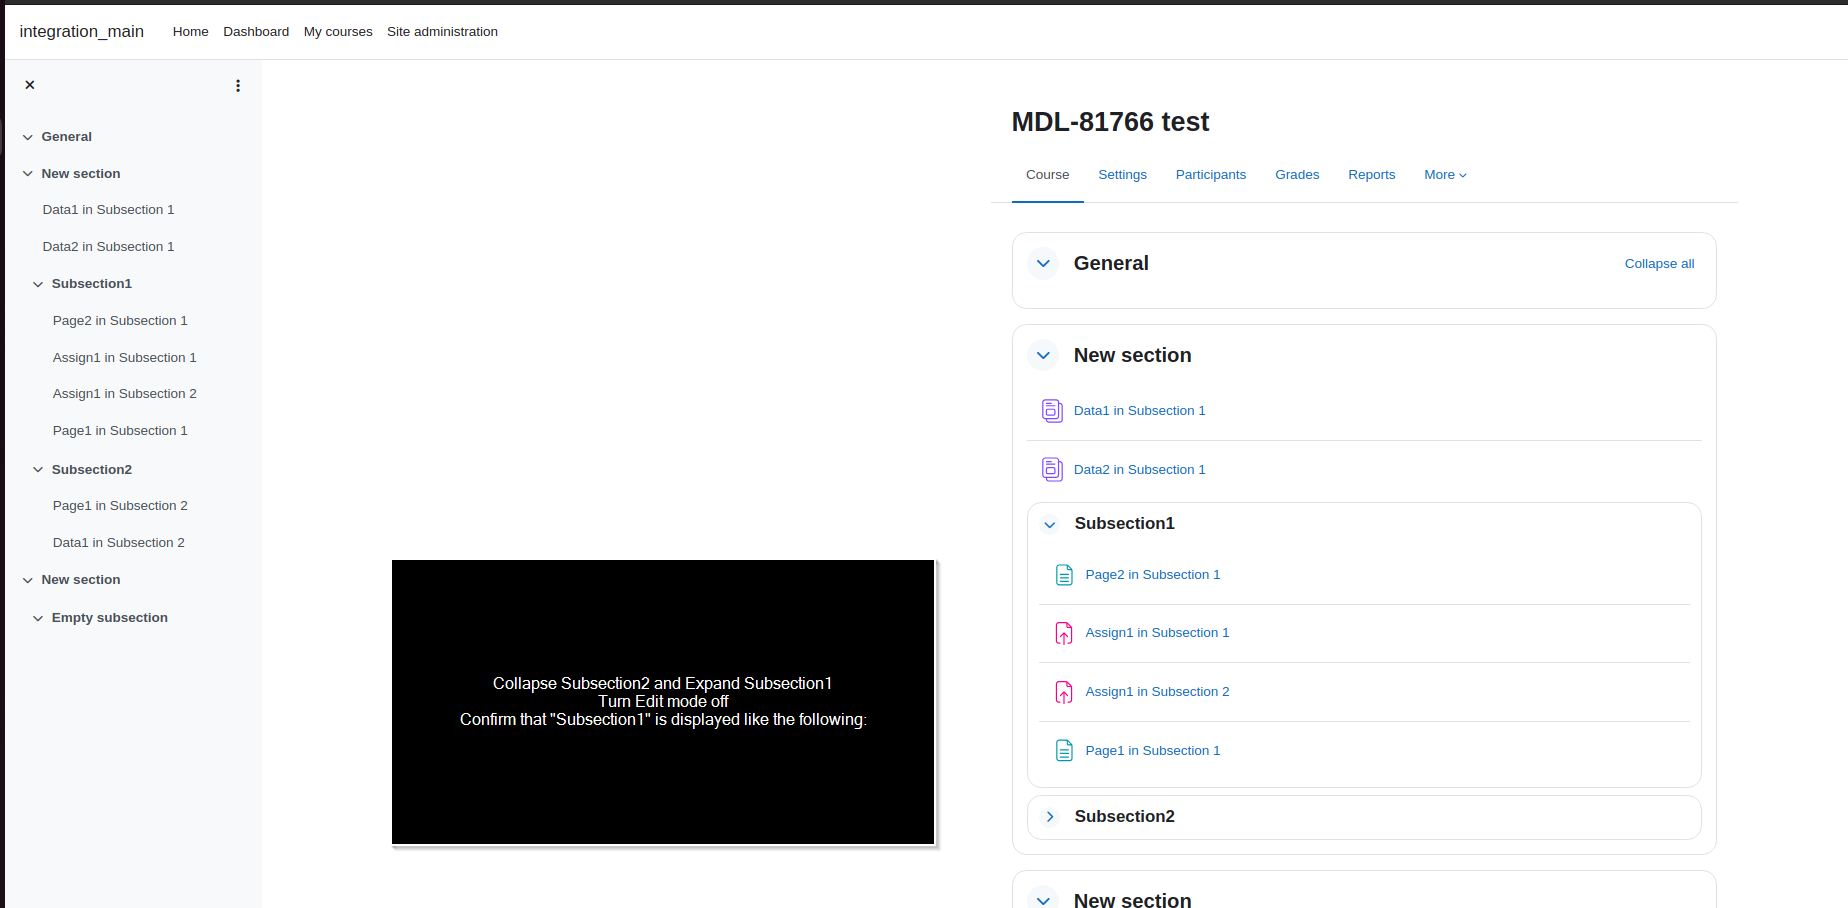Click Page1 in Subsection 1 page icon
The width and height of the screenshot is (1848, 908).
pos(1064,751)
